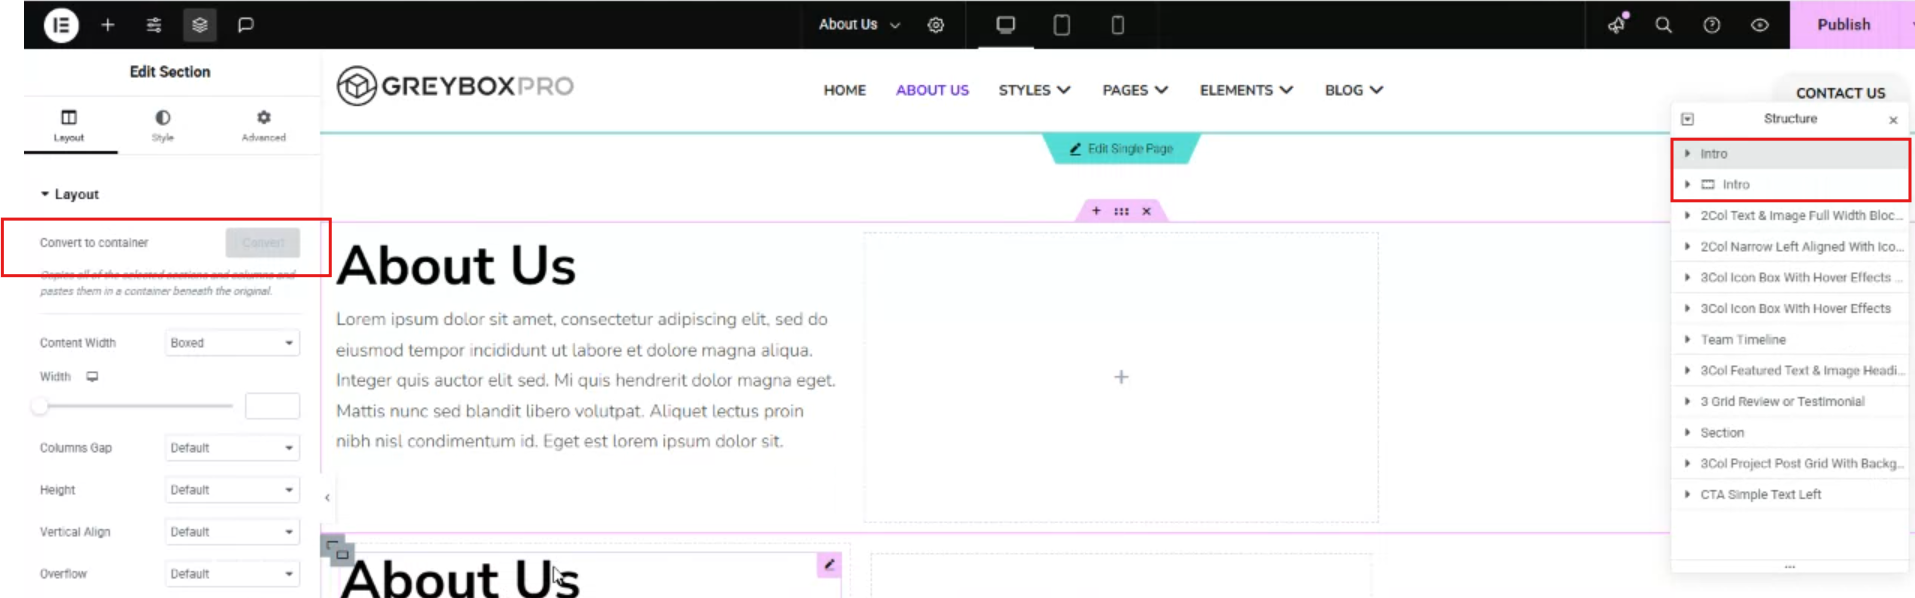The height and width of the screenshot is (598, 1915).
Task: Switch to tablet responsive view
Action: point(1062,25)
